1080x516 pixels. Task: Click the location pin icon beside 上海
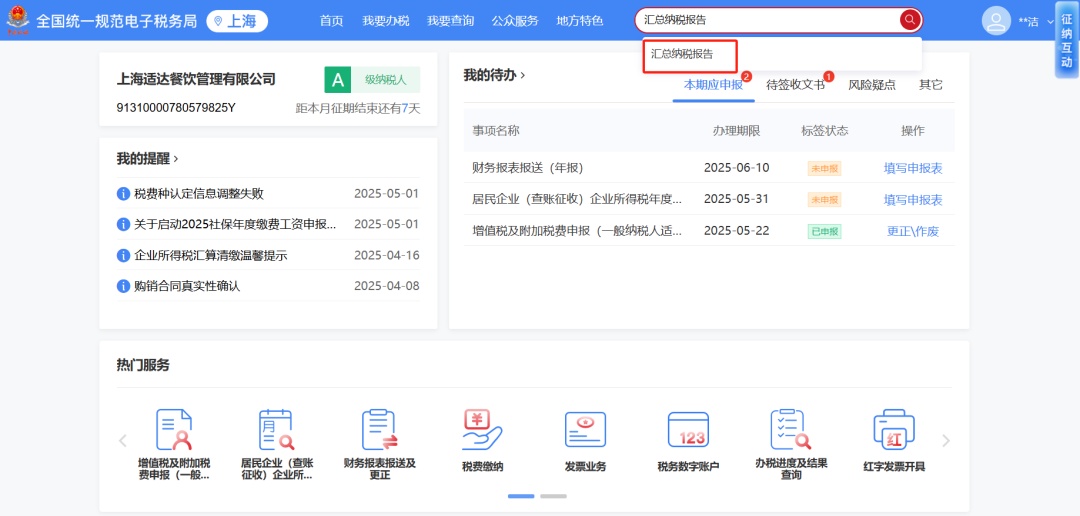[x=218, y=21]
